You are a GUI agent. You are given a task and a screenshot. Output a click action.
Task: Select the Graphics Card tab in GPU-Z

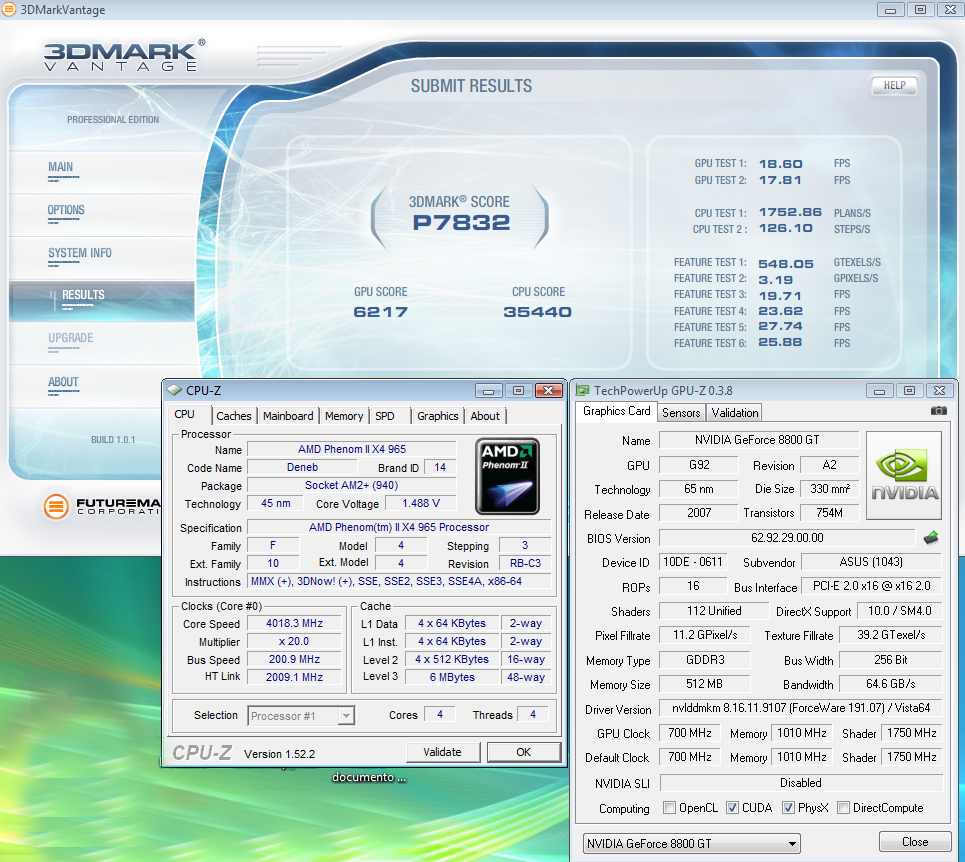pos(617,412)
